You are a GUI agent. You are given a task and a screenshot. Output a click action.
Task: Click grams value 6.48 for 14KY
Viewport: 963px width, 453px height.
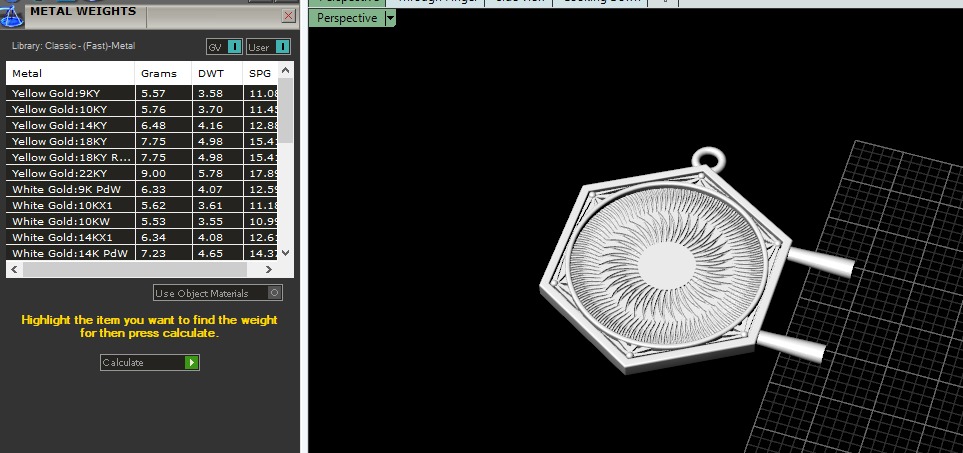[153, 125]
